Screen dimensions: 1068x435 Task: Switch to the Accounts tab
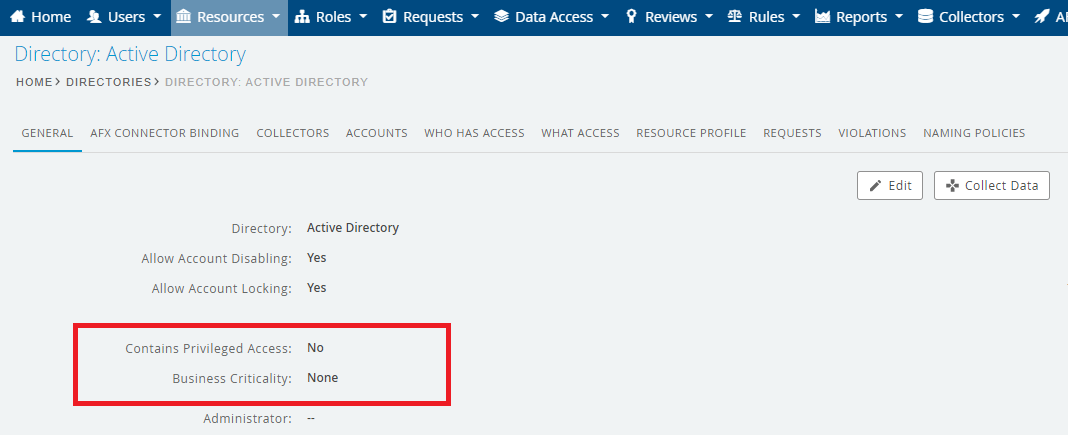[376, 133]
